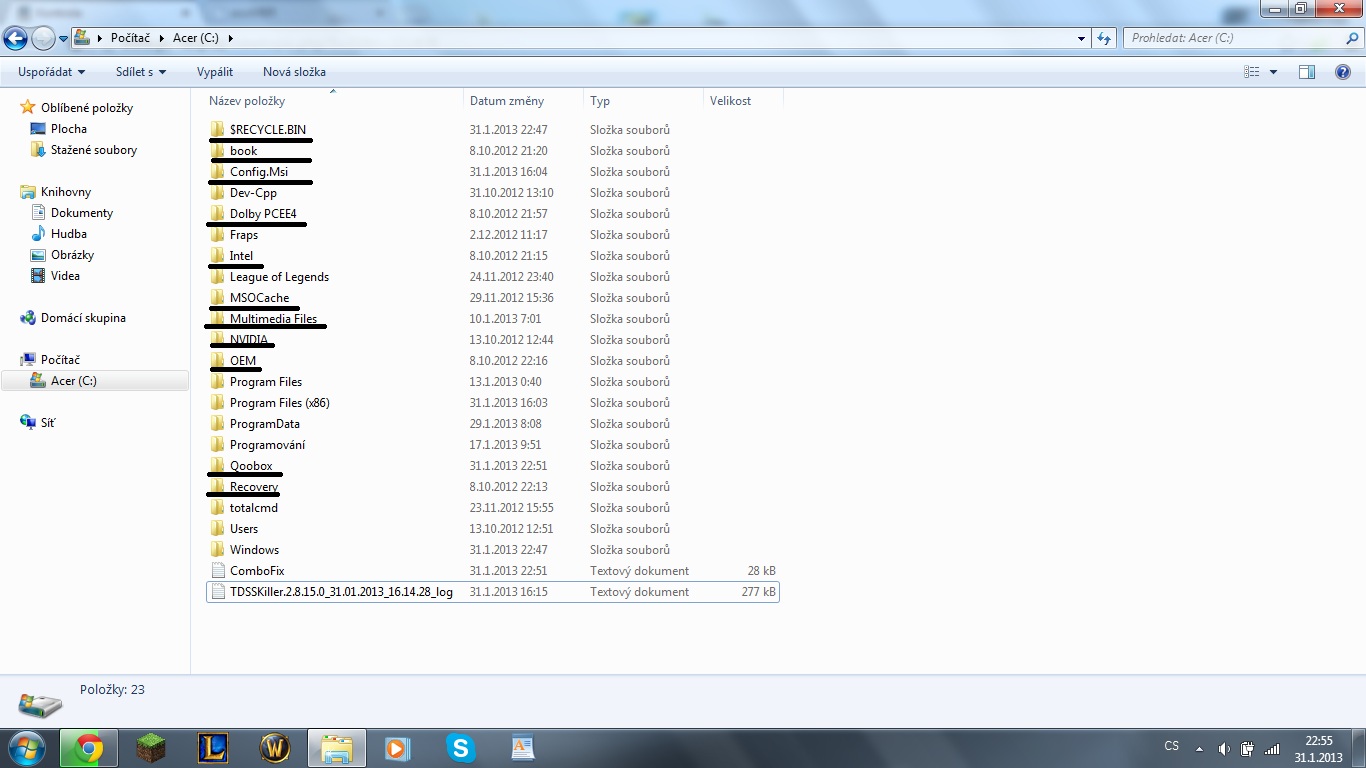Image resolution: width=1366 pixels, height=768 pixels.
Task: Select Stažené soubory in navigation pane
Action: [x=94, y=150]
